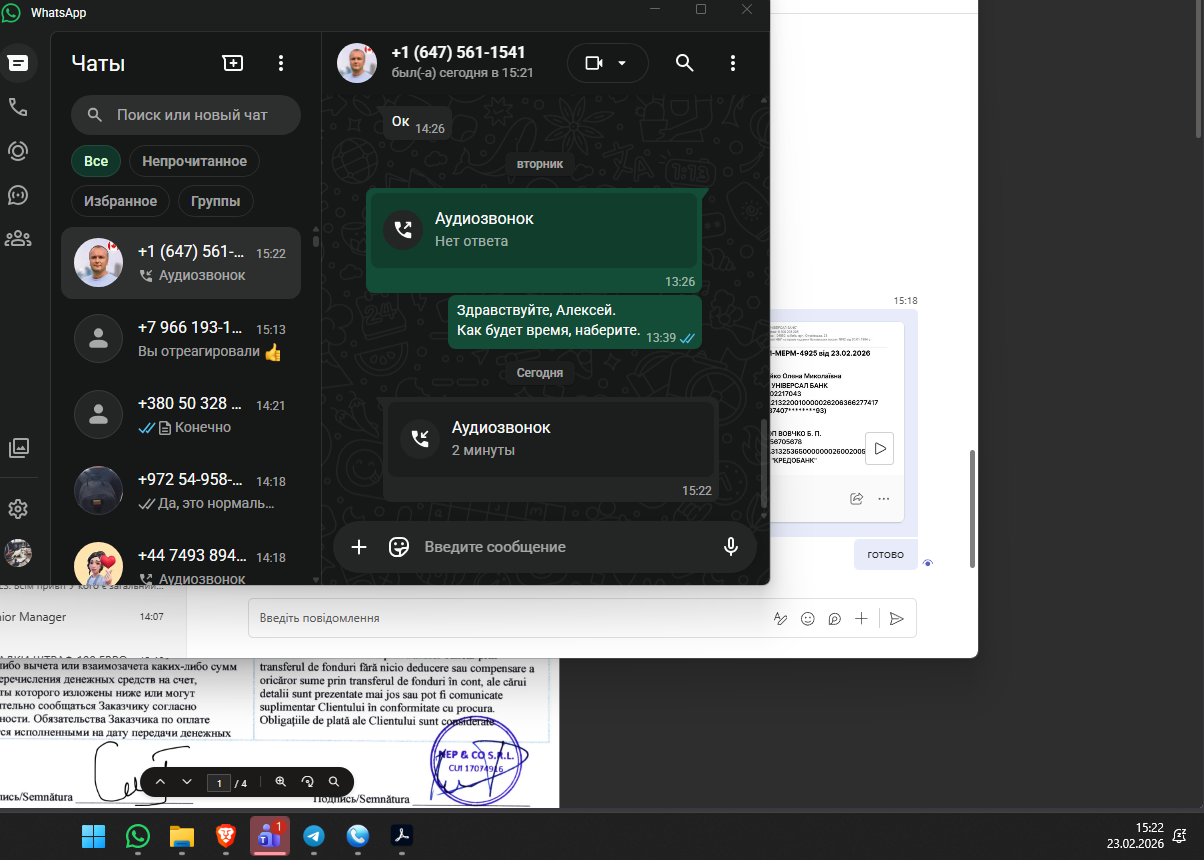
Task: Click the Teams message input 'Введіть повідомлення'
Action: [x=510, y=618]
